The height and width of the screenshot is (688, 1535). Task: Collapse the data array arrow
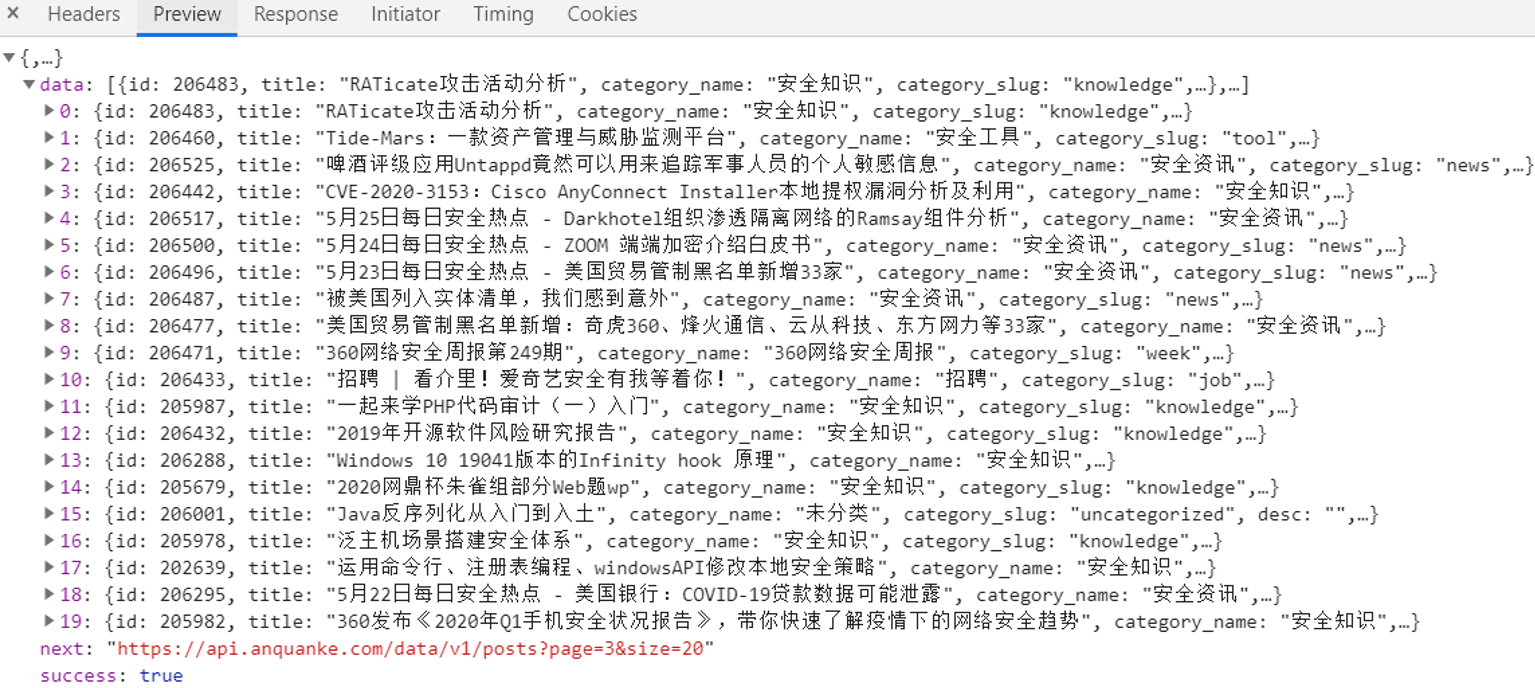[29, 85]
